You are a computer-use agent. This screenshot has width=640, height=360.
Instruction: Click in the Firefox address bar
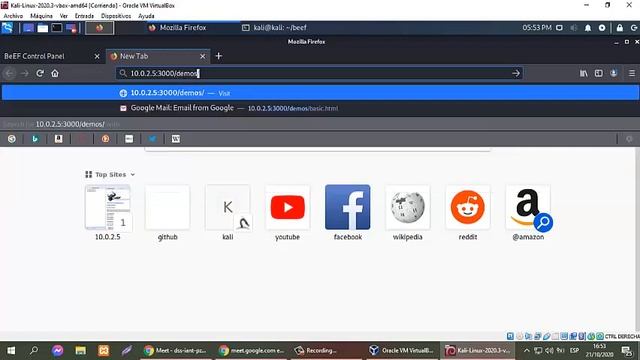click(319, 73)
